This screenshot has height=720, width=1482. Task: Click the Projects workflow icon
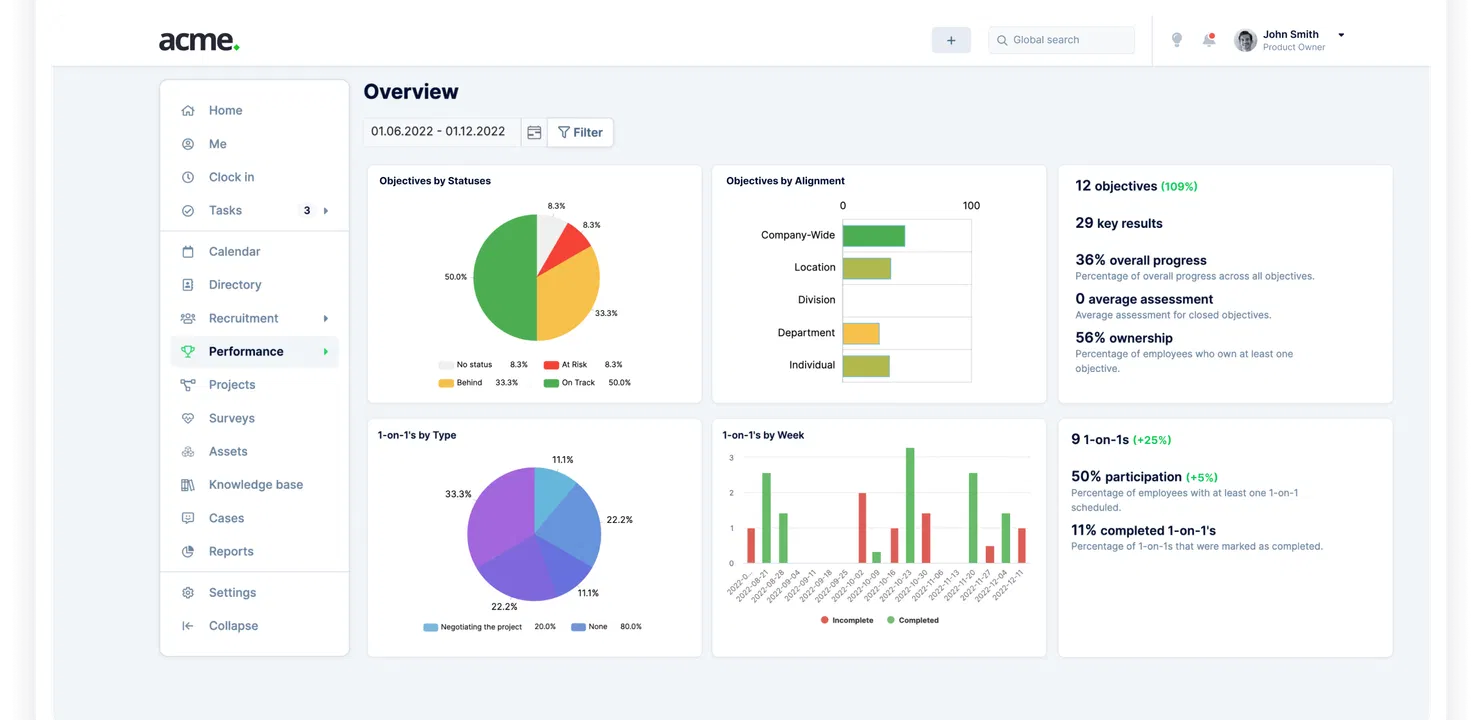tap(188, 385)
